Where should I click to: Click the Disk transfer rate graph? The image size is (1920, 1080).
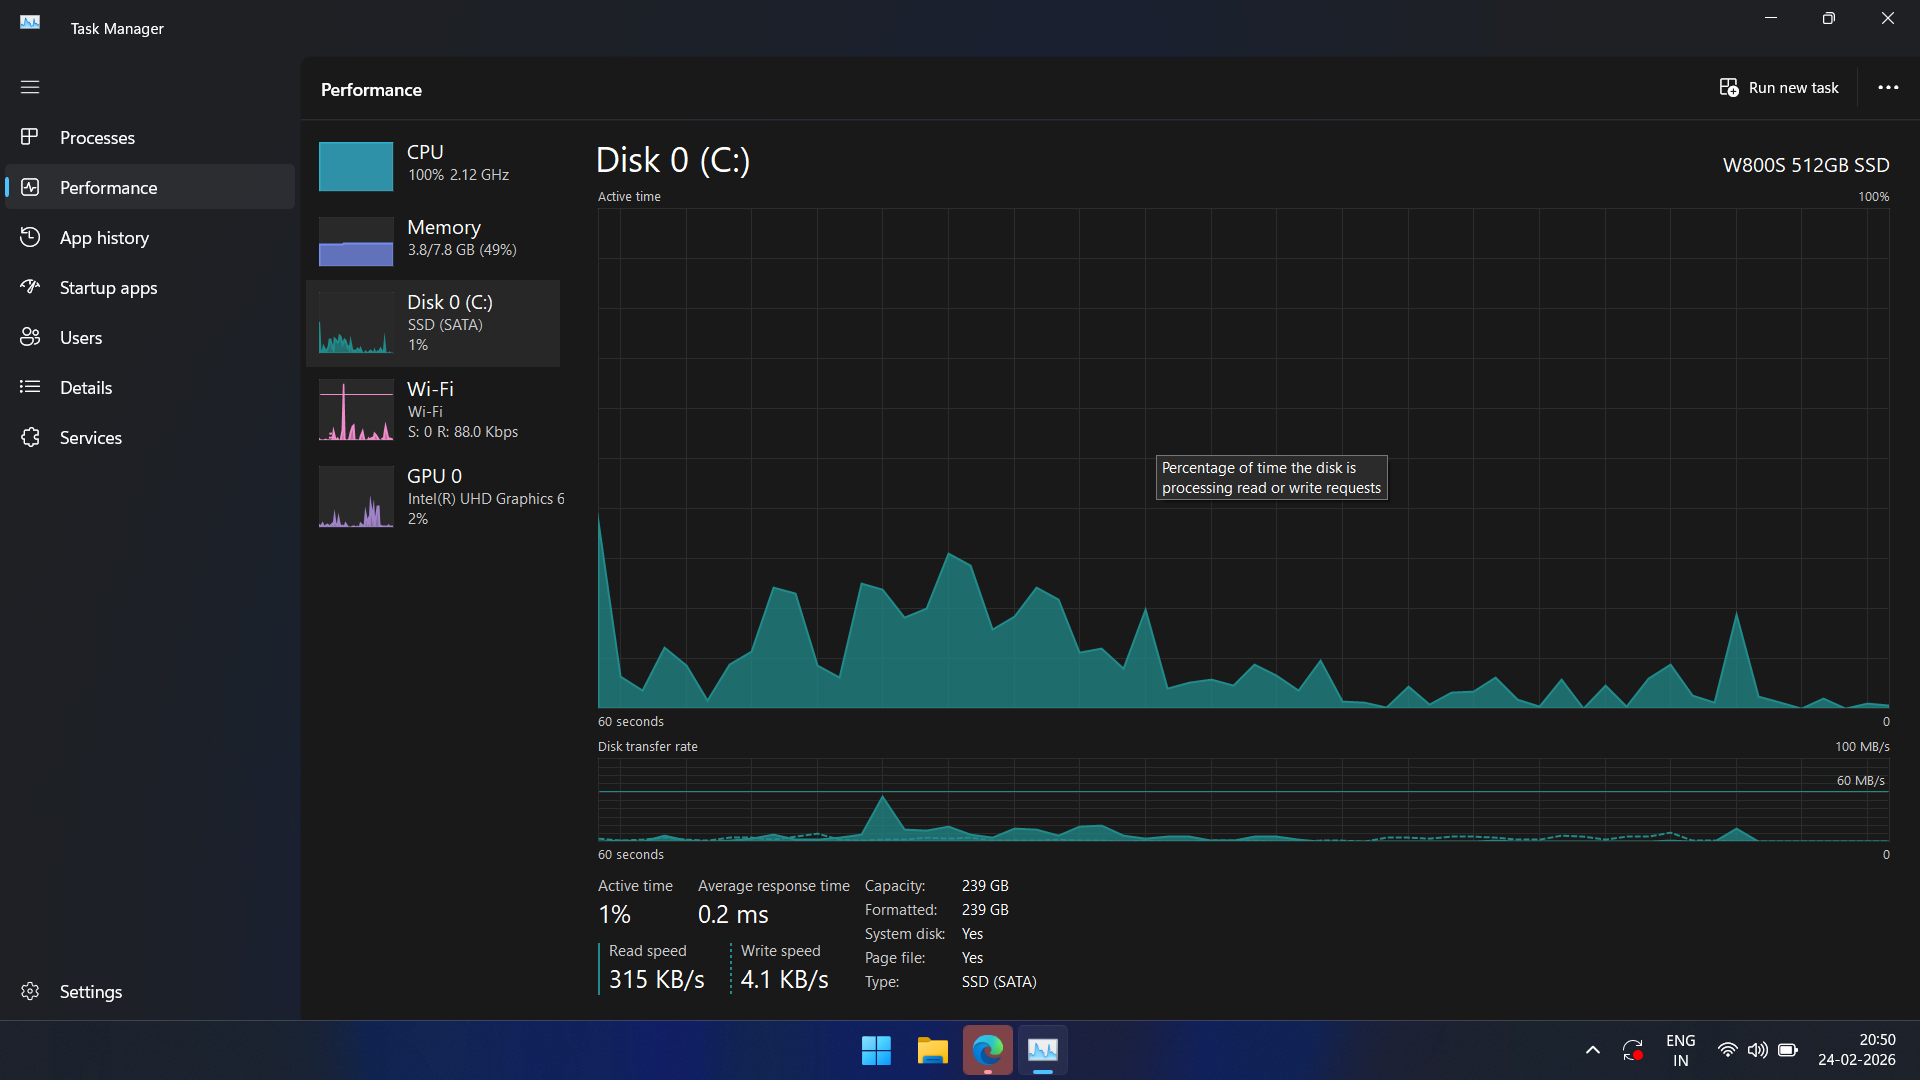click(1243, 800)
